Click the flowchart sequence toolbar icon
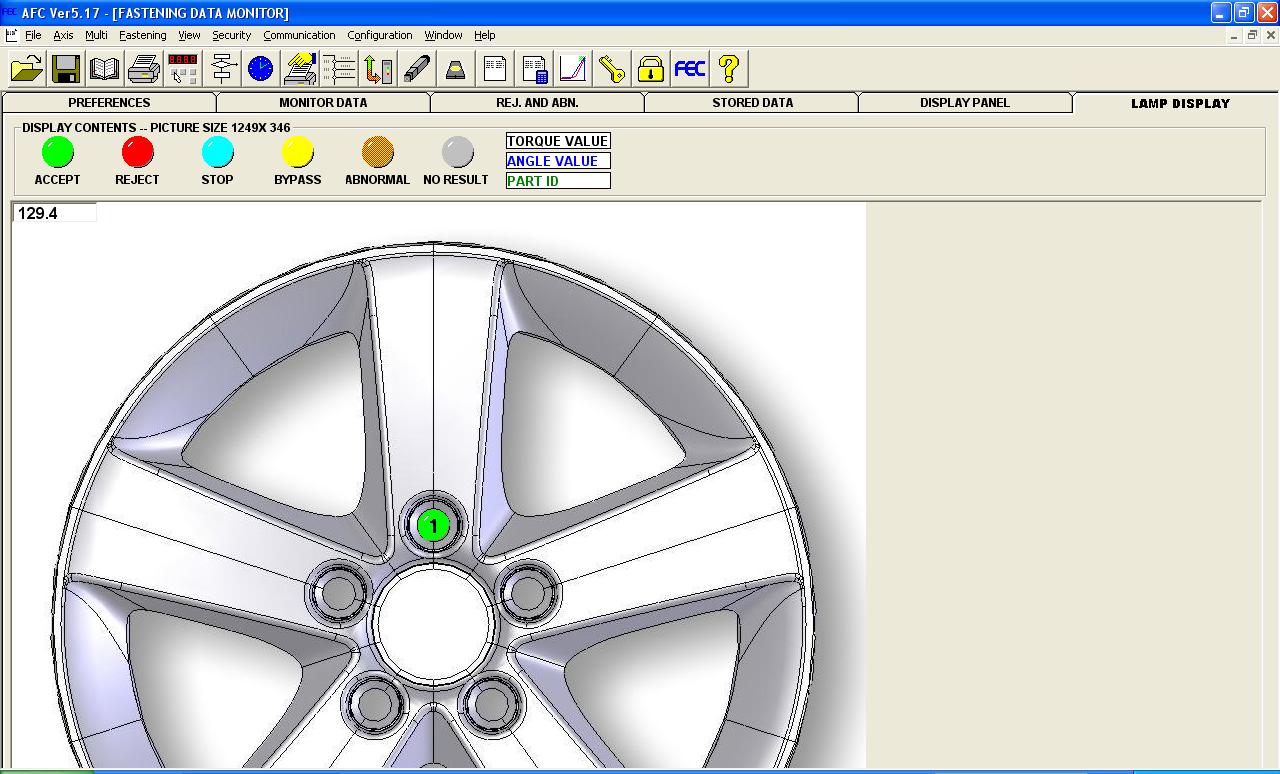This screenshot has height=774, width=1280. click(x=222, y=69)
